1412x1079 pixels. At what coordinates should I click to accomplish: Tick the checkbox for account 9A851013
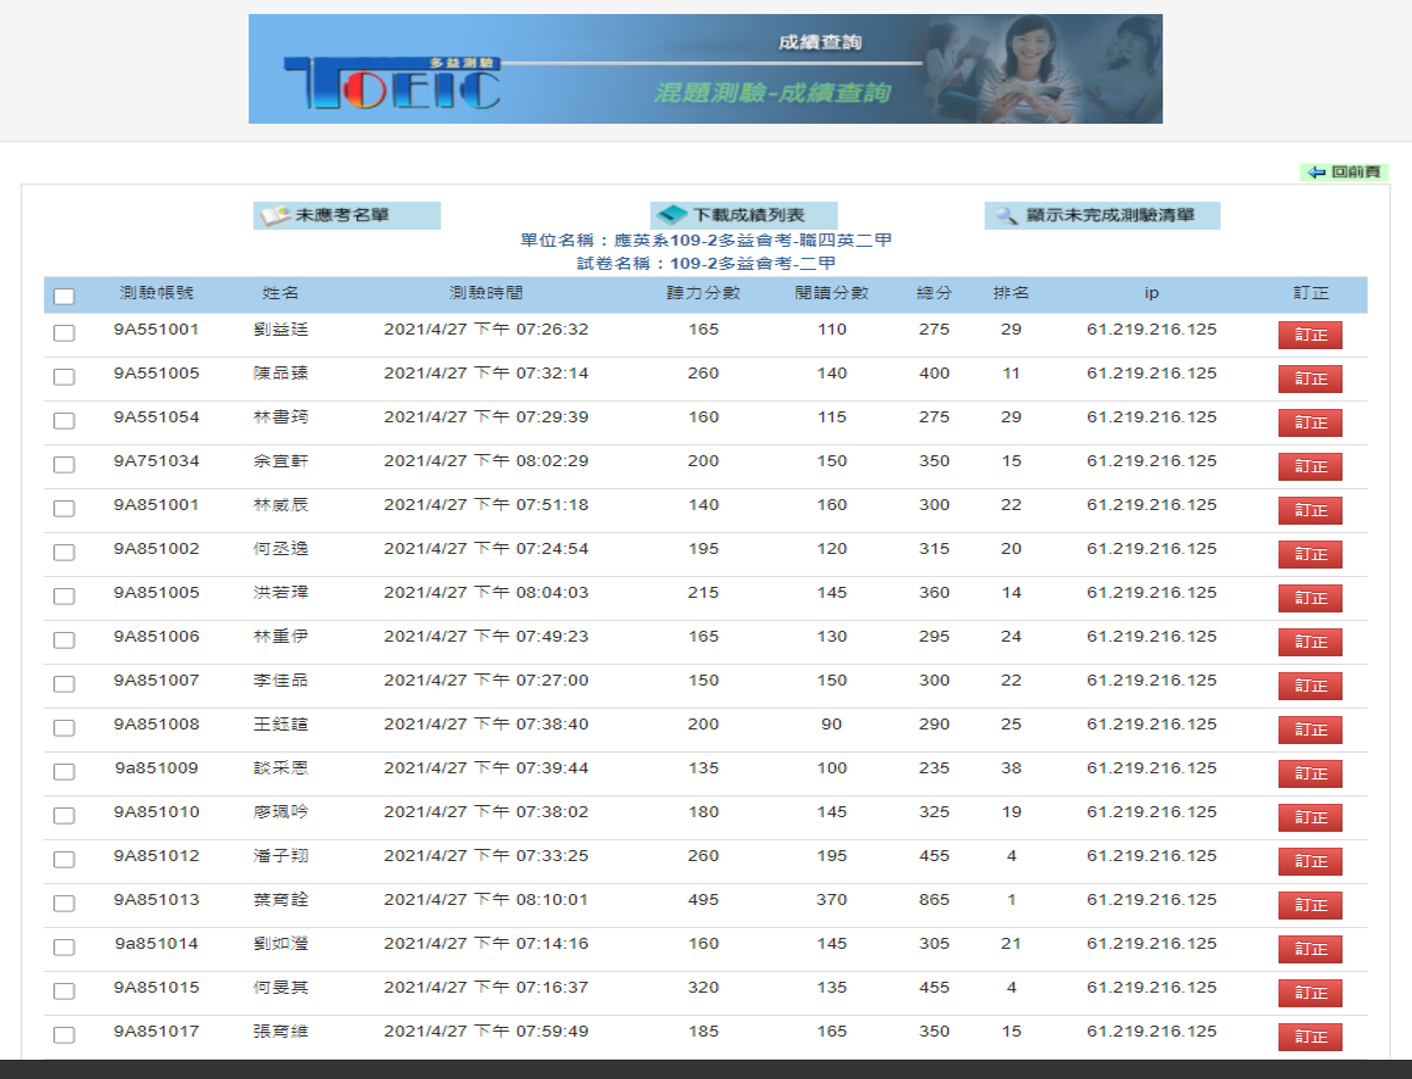click(64, 905)
